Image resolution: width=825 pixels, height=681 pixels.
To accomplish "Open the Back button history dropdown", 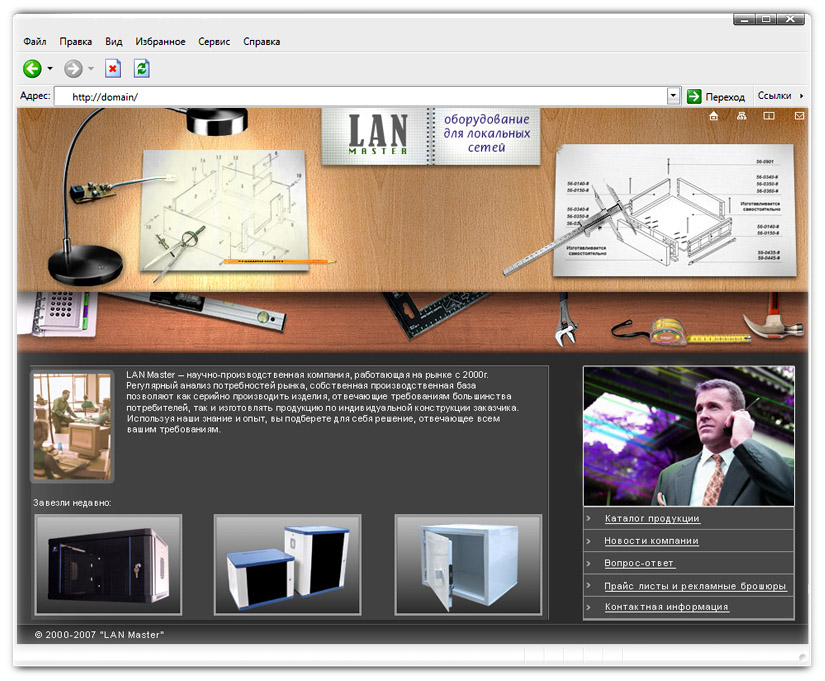I will click(51, 69).
